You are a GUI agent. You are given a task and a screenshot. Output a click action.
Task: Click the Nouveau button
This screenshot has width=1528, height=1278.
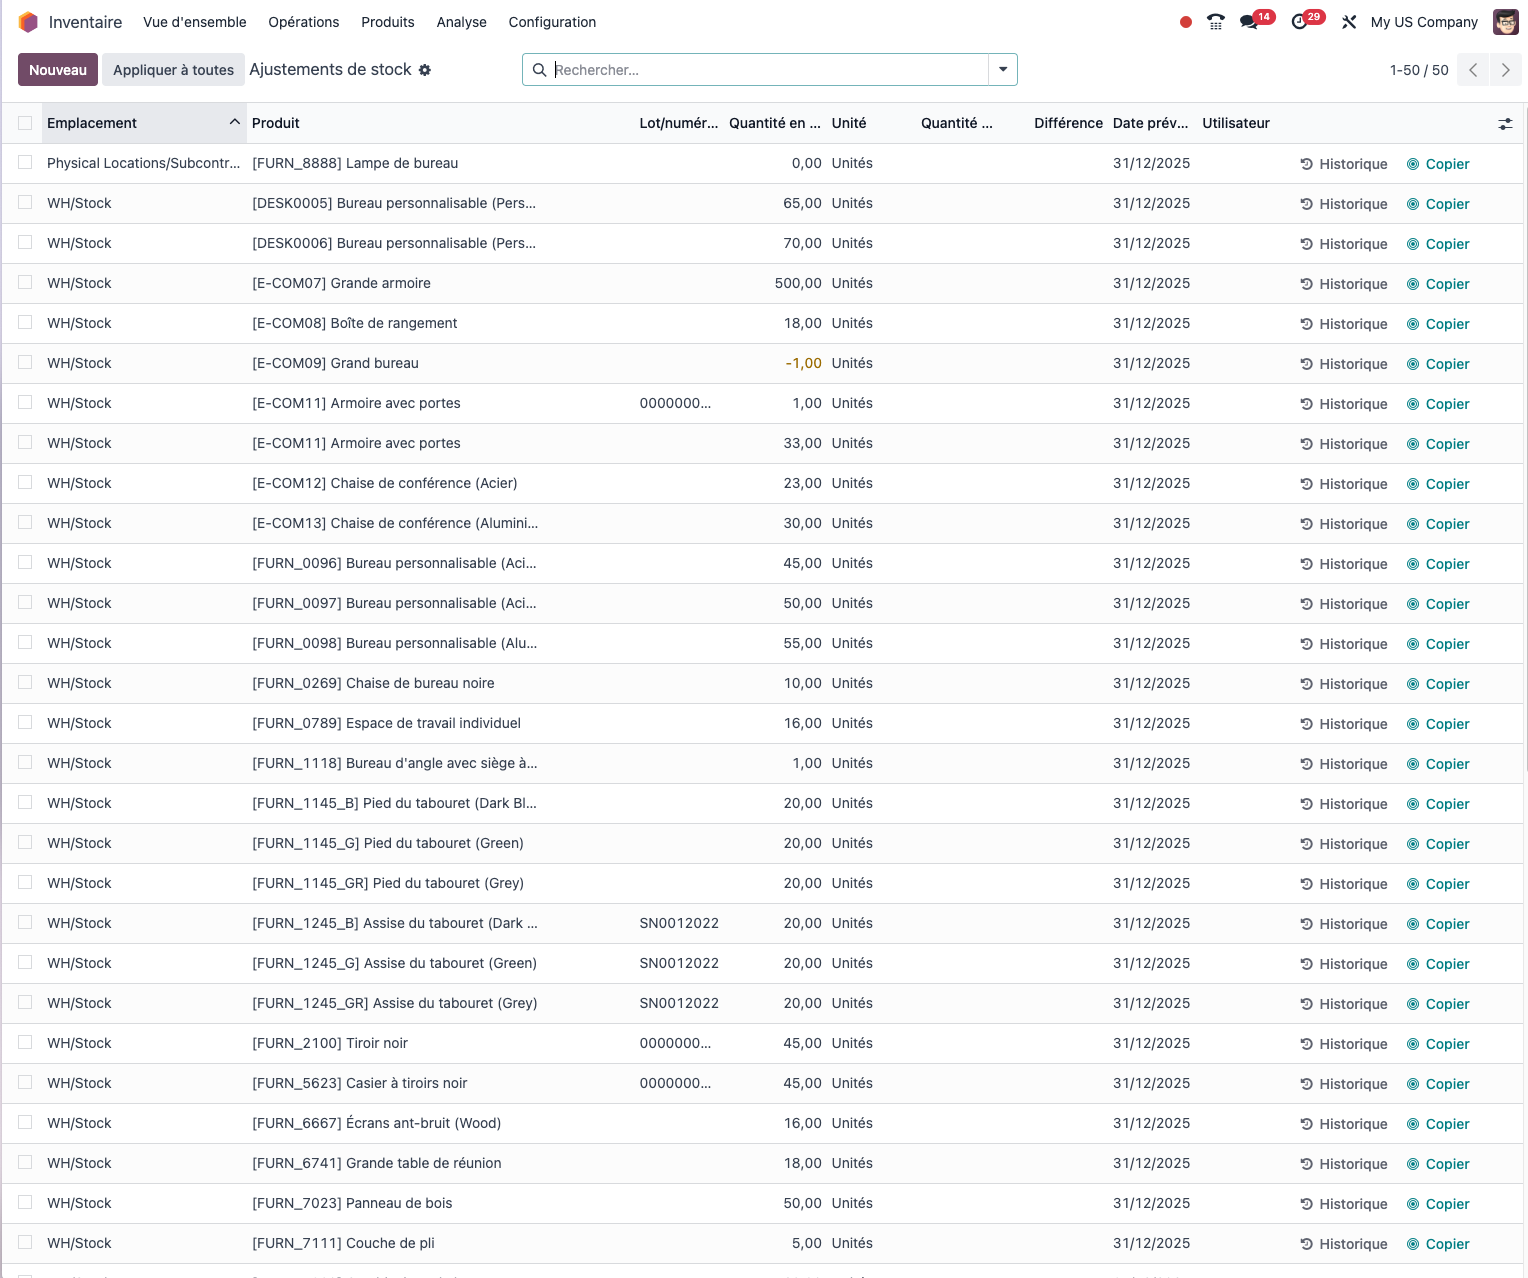point(58,70)
